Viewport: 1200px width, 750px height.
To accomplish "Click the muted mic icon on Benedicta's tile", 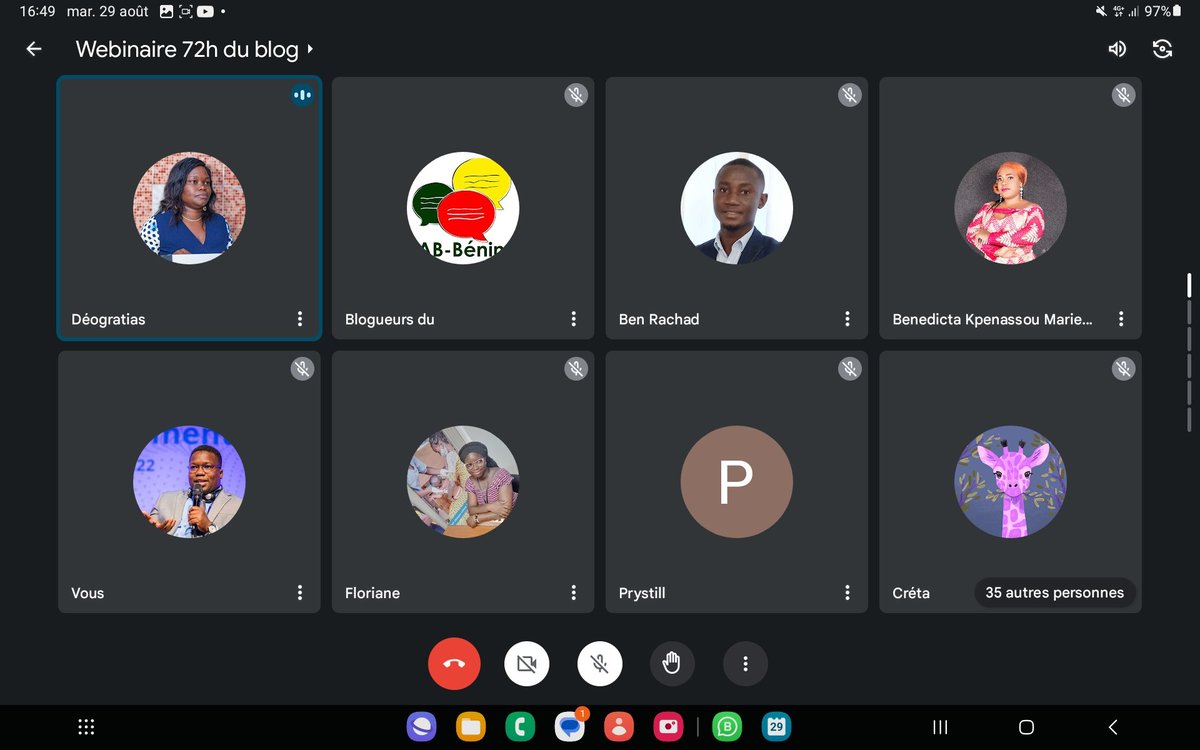I will (x=1124, y=95).
